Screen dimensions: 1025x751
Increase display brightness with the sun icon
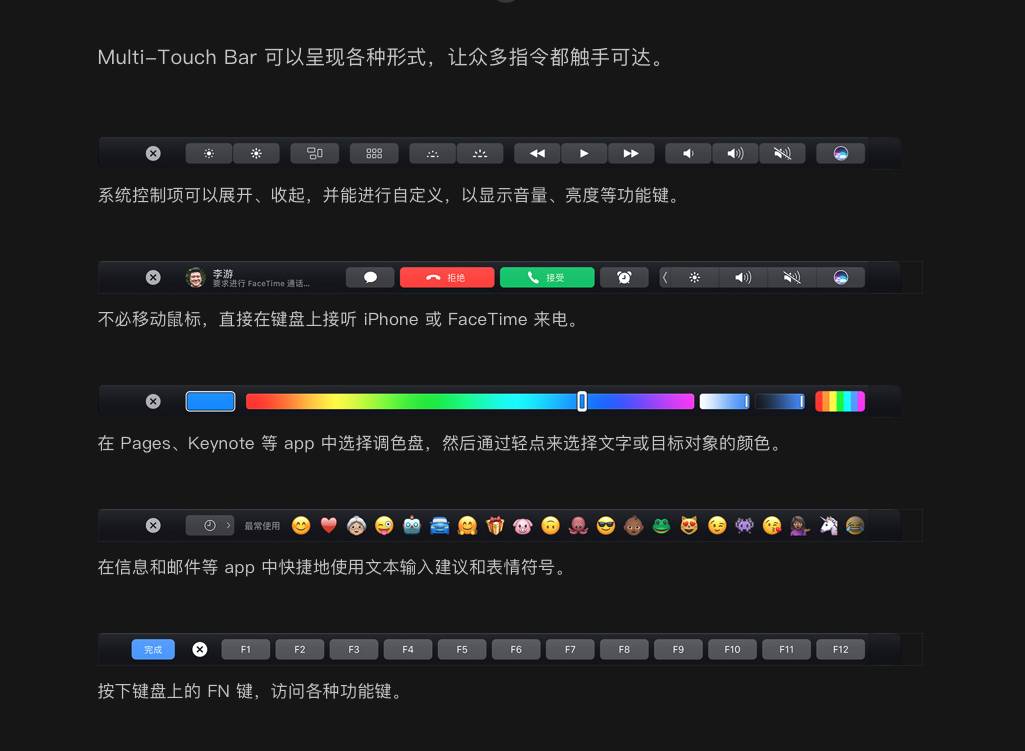(x=256, y=153)
